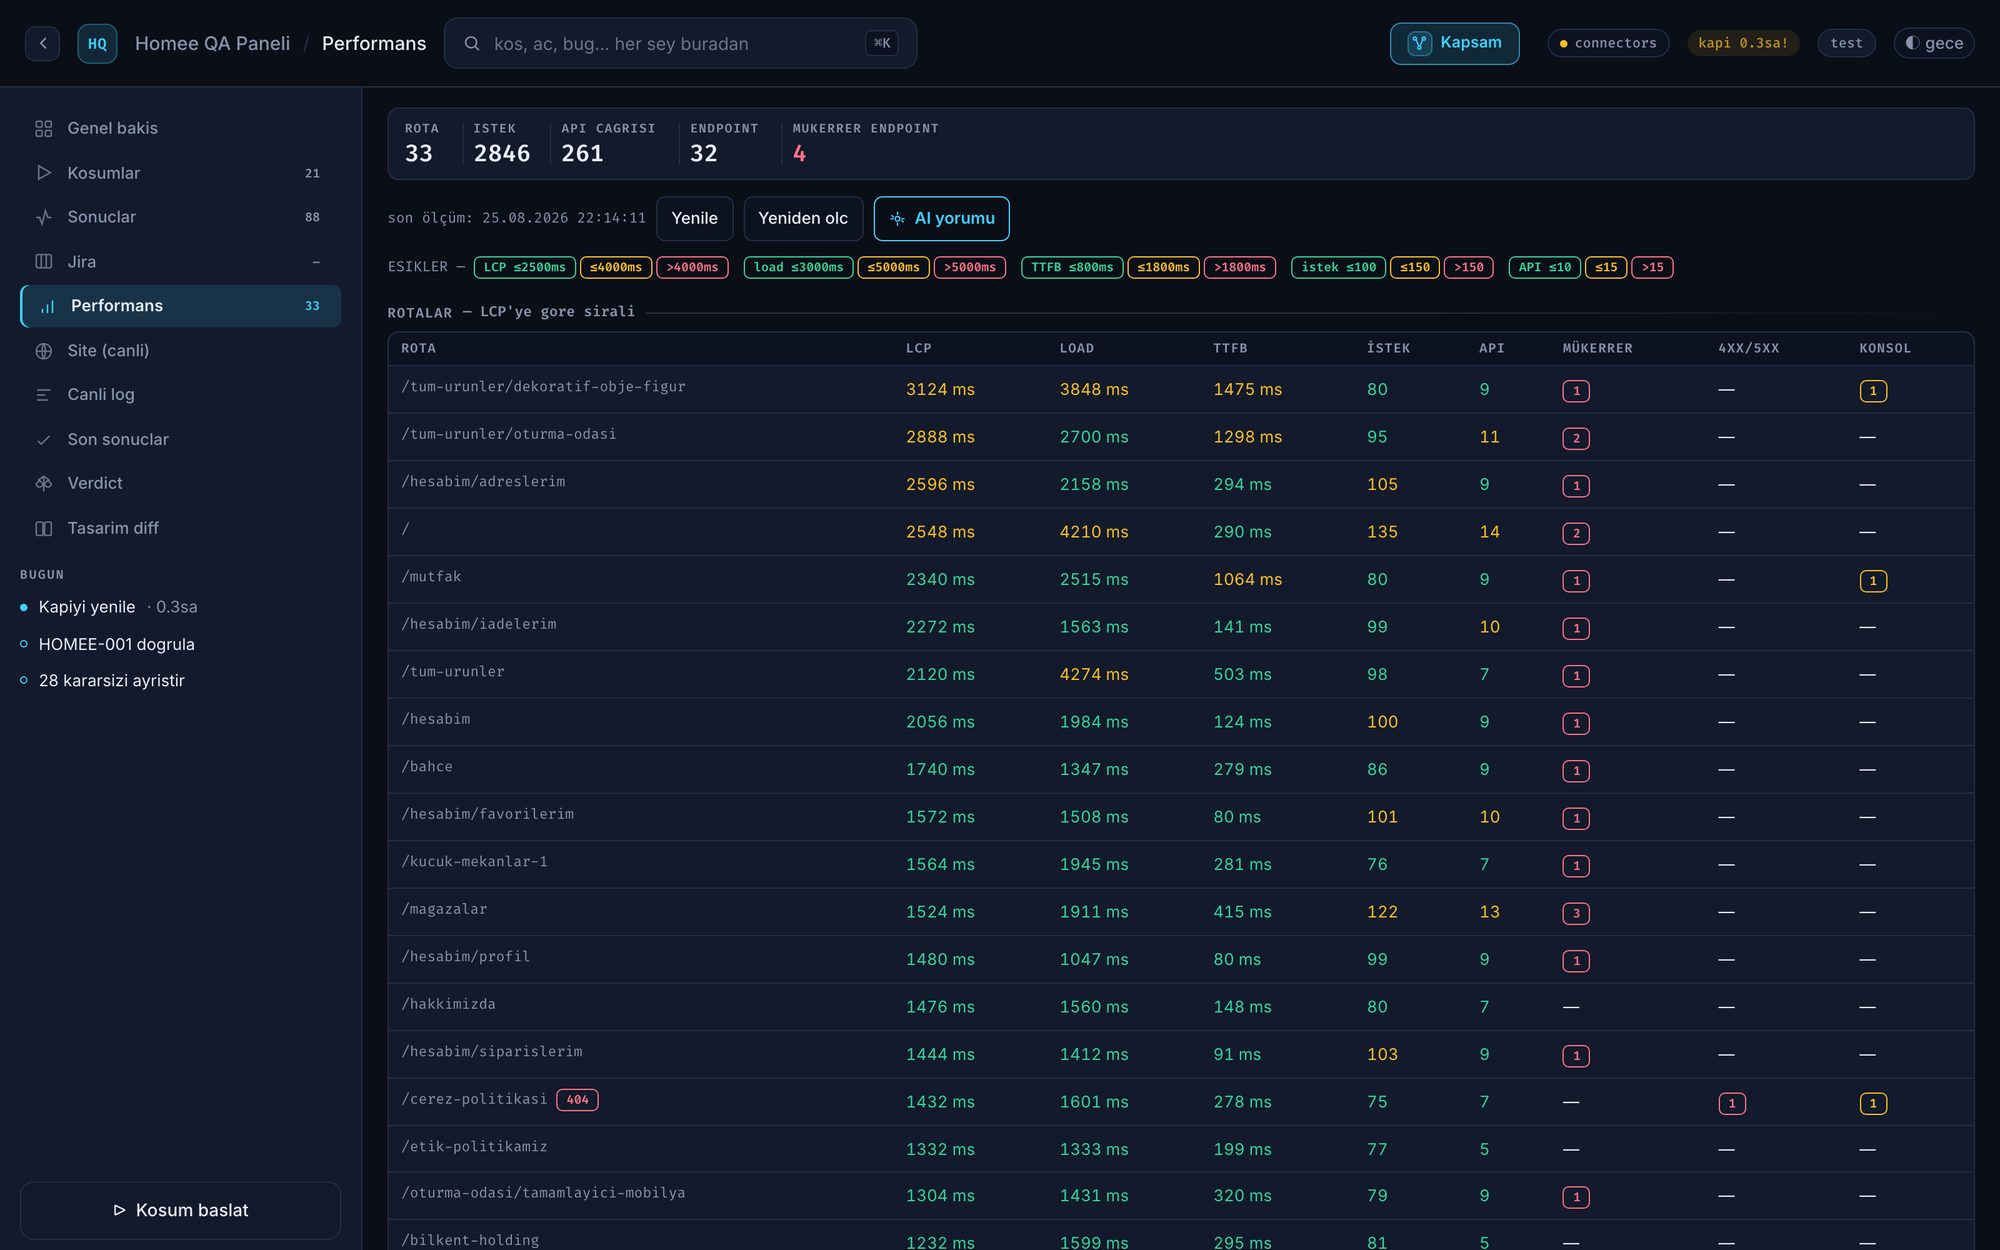Click the Yeniden olc button
This screenshot has width=2000, height=1250.
tap(802, 218)
